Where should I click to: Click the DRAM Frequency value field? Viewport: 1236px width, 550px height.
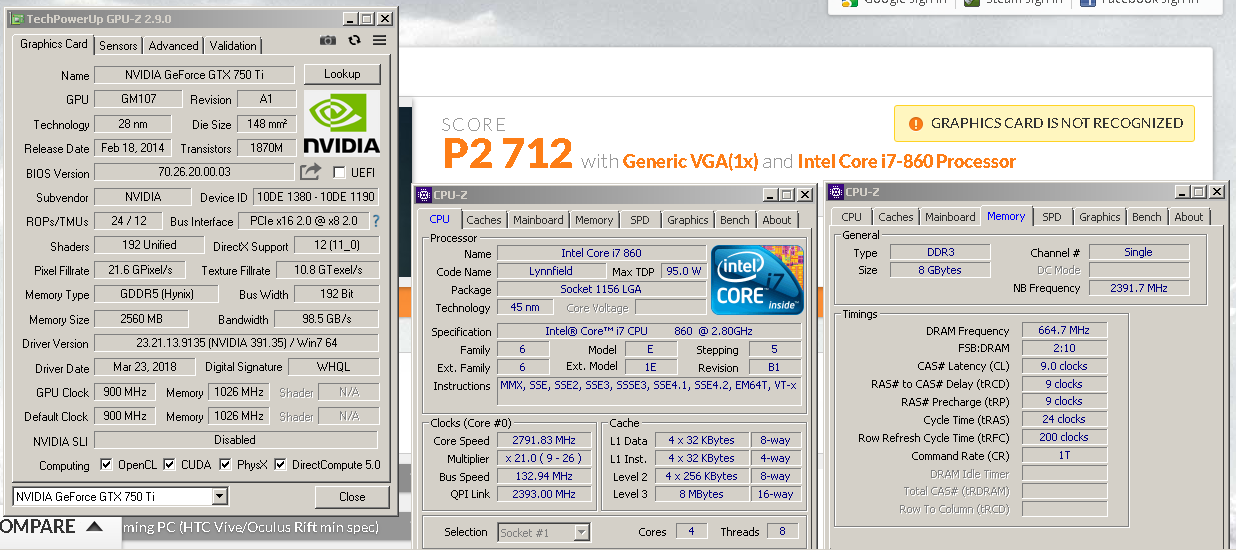point(1064,330)
